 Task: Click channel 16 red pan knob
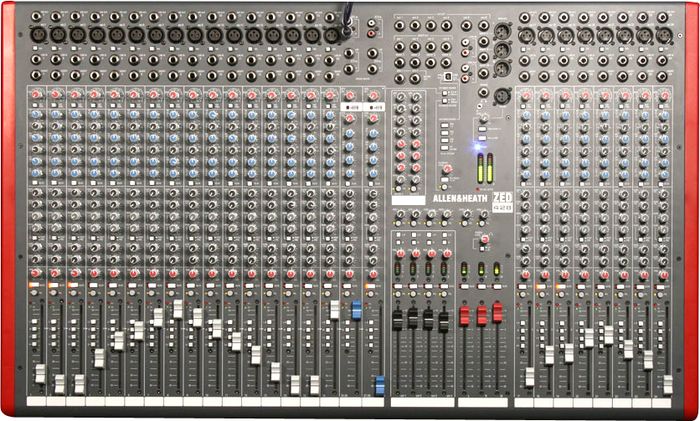pos(330,274)
